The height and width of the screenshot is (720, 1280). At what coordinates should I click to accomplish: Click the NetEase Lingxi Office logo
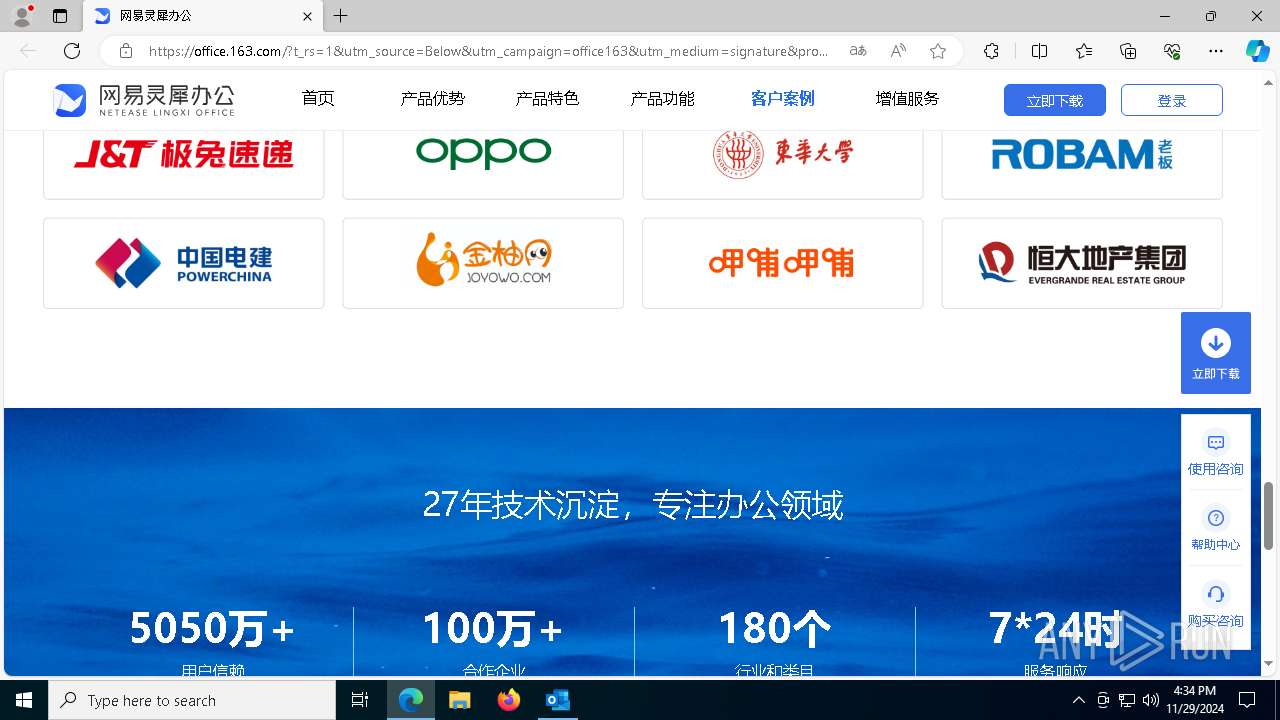click(144, 99)
